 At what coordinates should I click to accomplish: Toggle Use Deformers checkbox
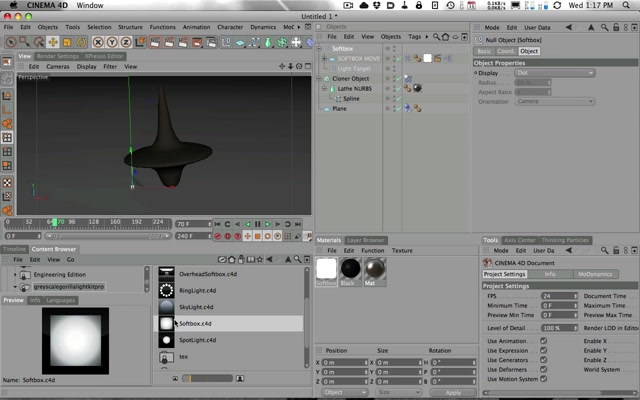(544, 369)
